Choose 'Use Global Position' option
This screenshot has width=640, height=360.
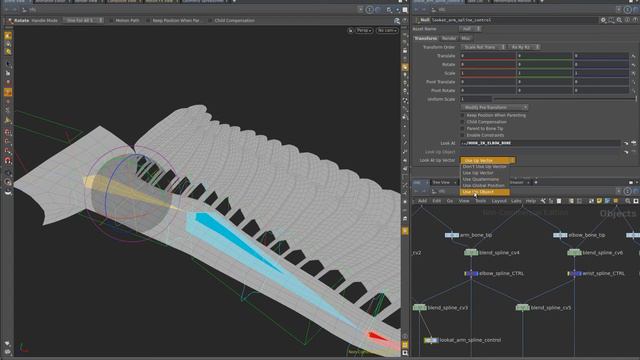point(484,185)
